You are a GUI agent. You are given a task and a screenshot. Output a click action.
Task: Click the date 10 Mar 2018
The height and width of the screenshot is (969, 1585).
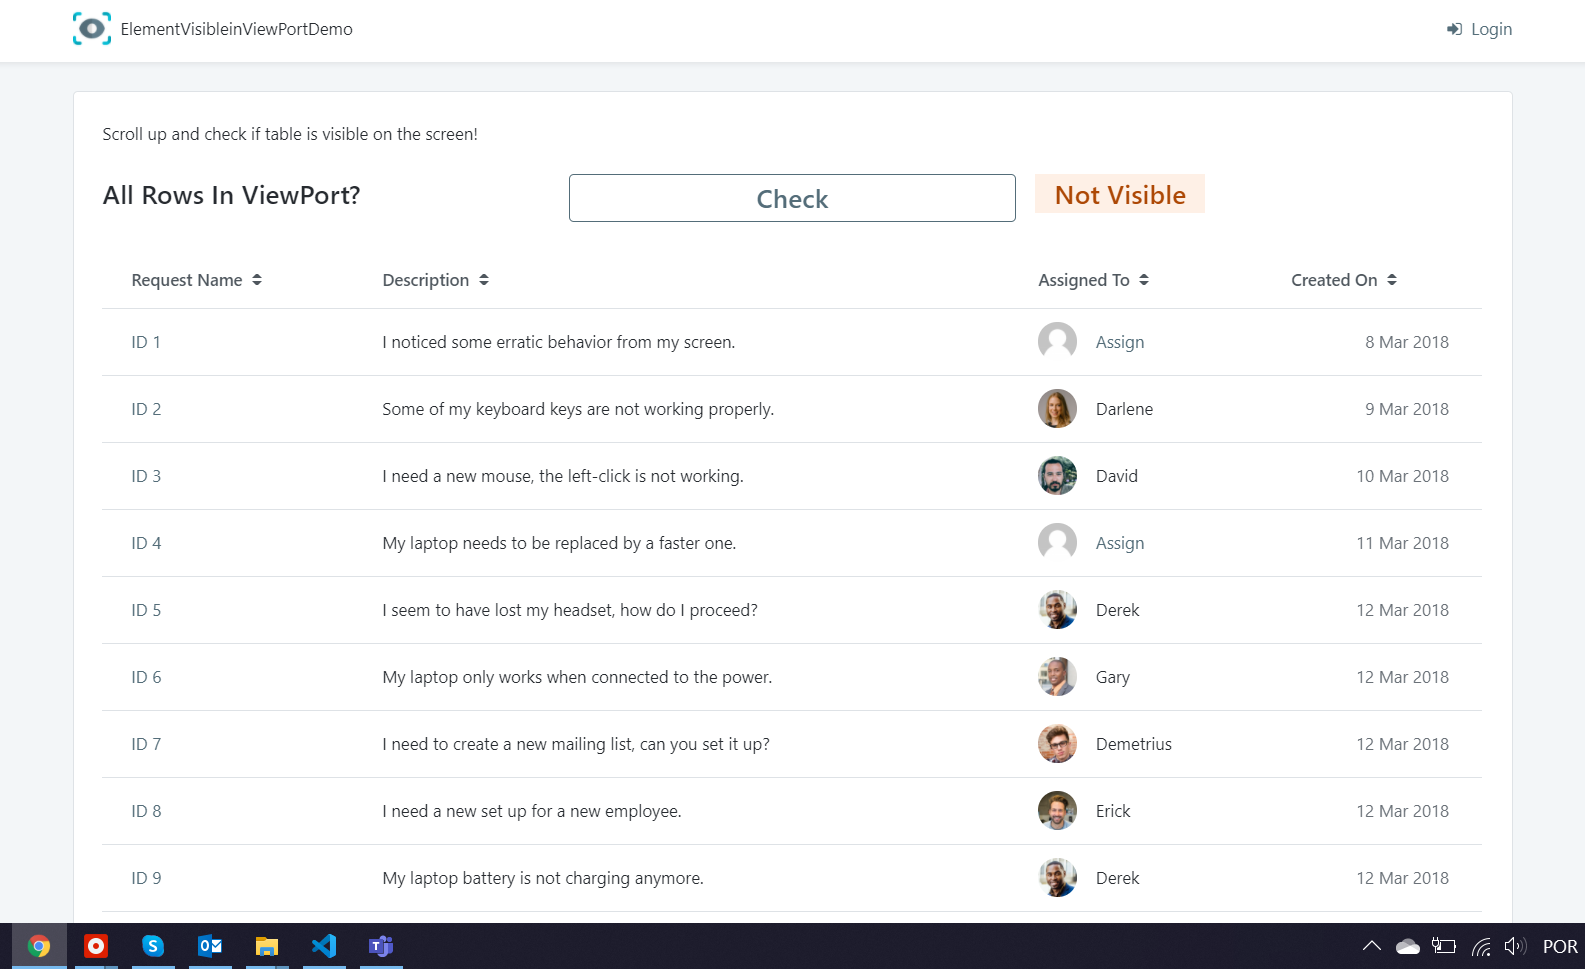1402,476
